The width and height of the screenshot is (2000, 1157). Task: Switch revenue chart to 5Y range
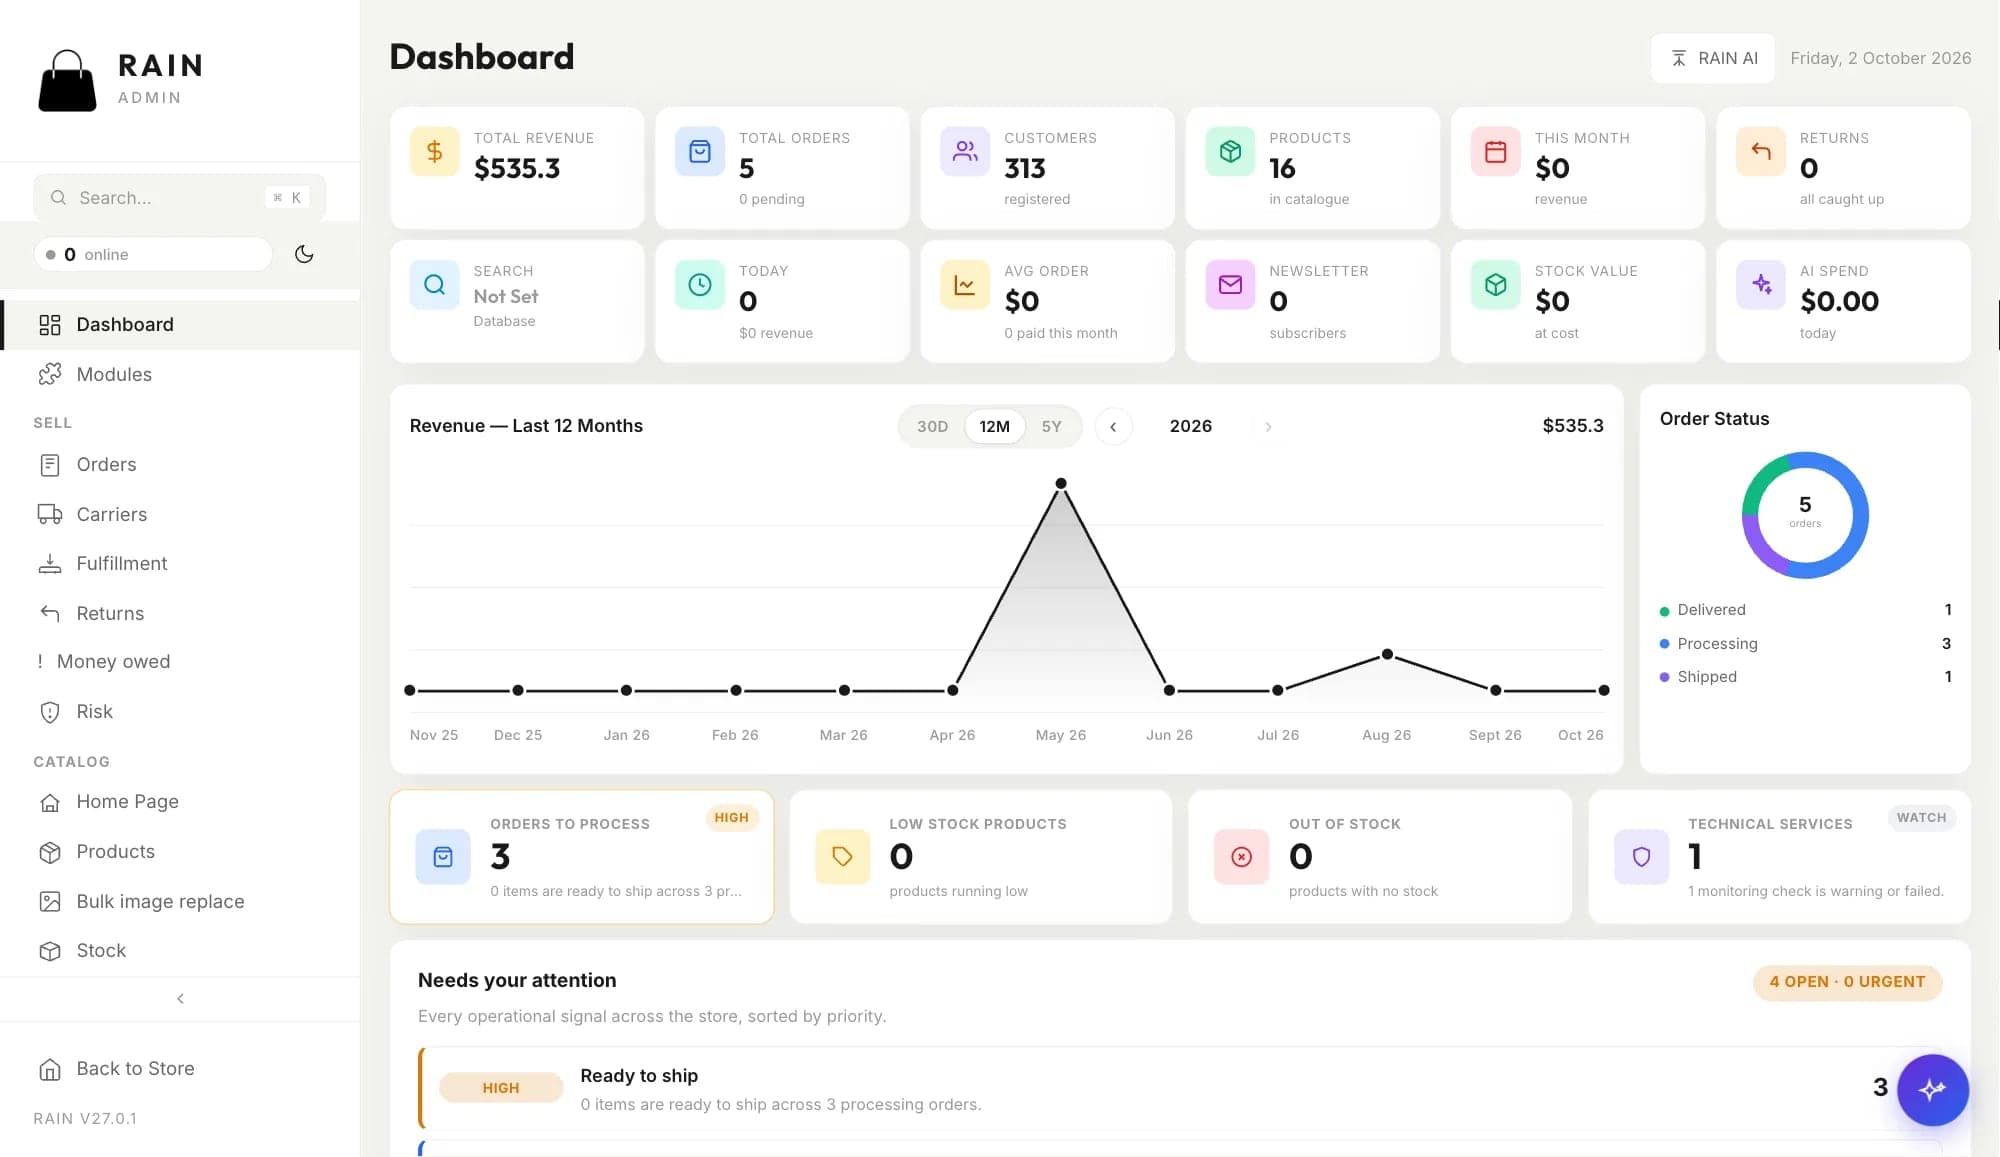click(x=1051, y=426)
